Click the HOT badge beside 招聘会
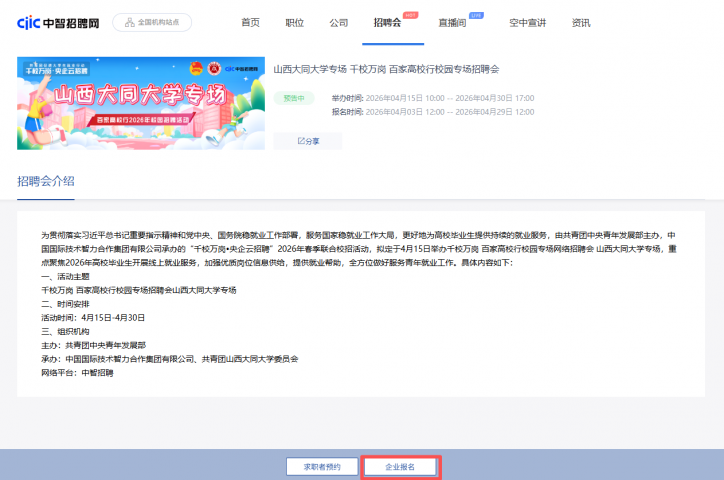Viewport: 724px width, 480px height. 411,15
